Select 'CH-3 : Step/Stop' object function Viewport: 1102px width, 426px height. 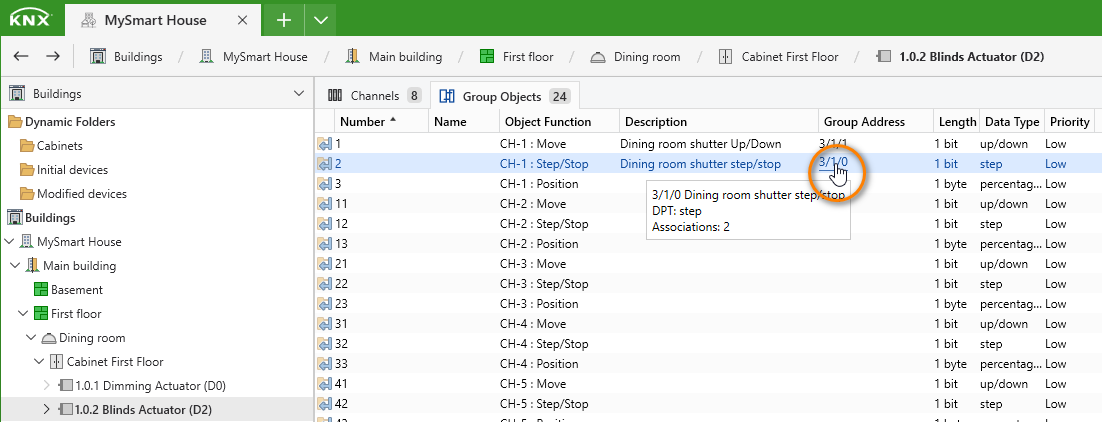coord(544,284)
